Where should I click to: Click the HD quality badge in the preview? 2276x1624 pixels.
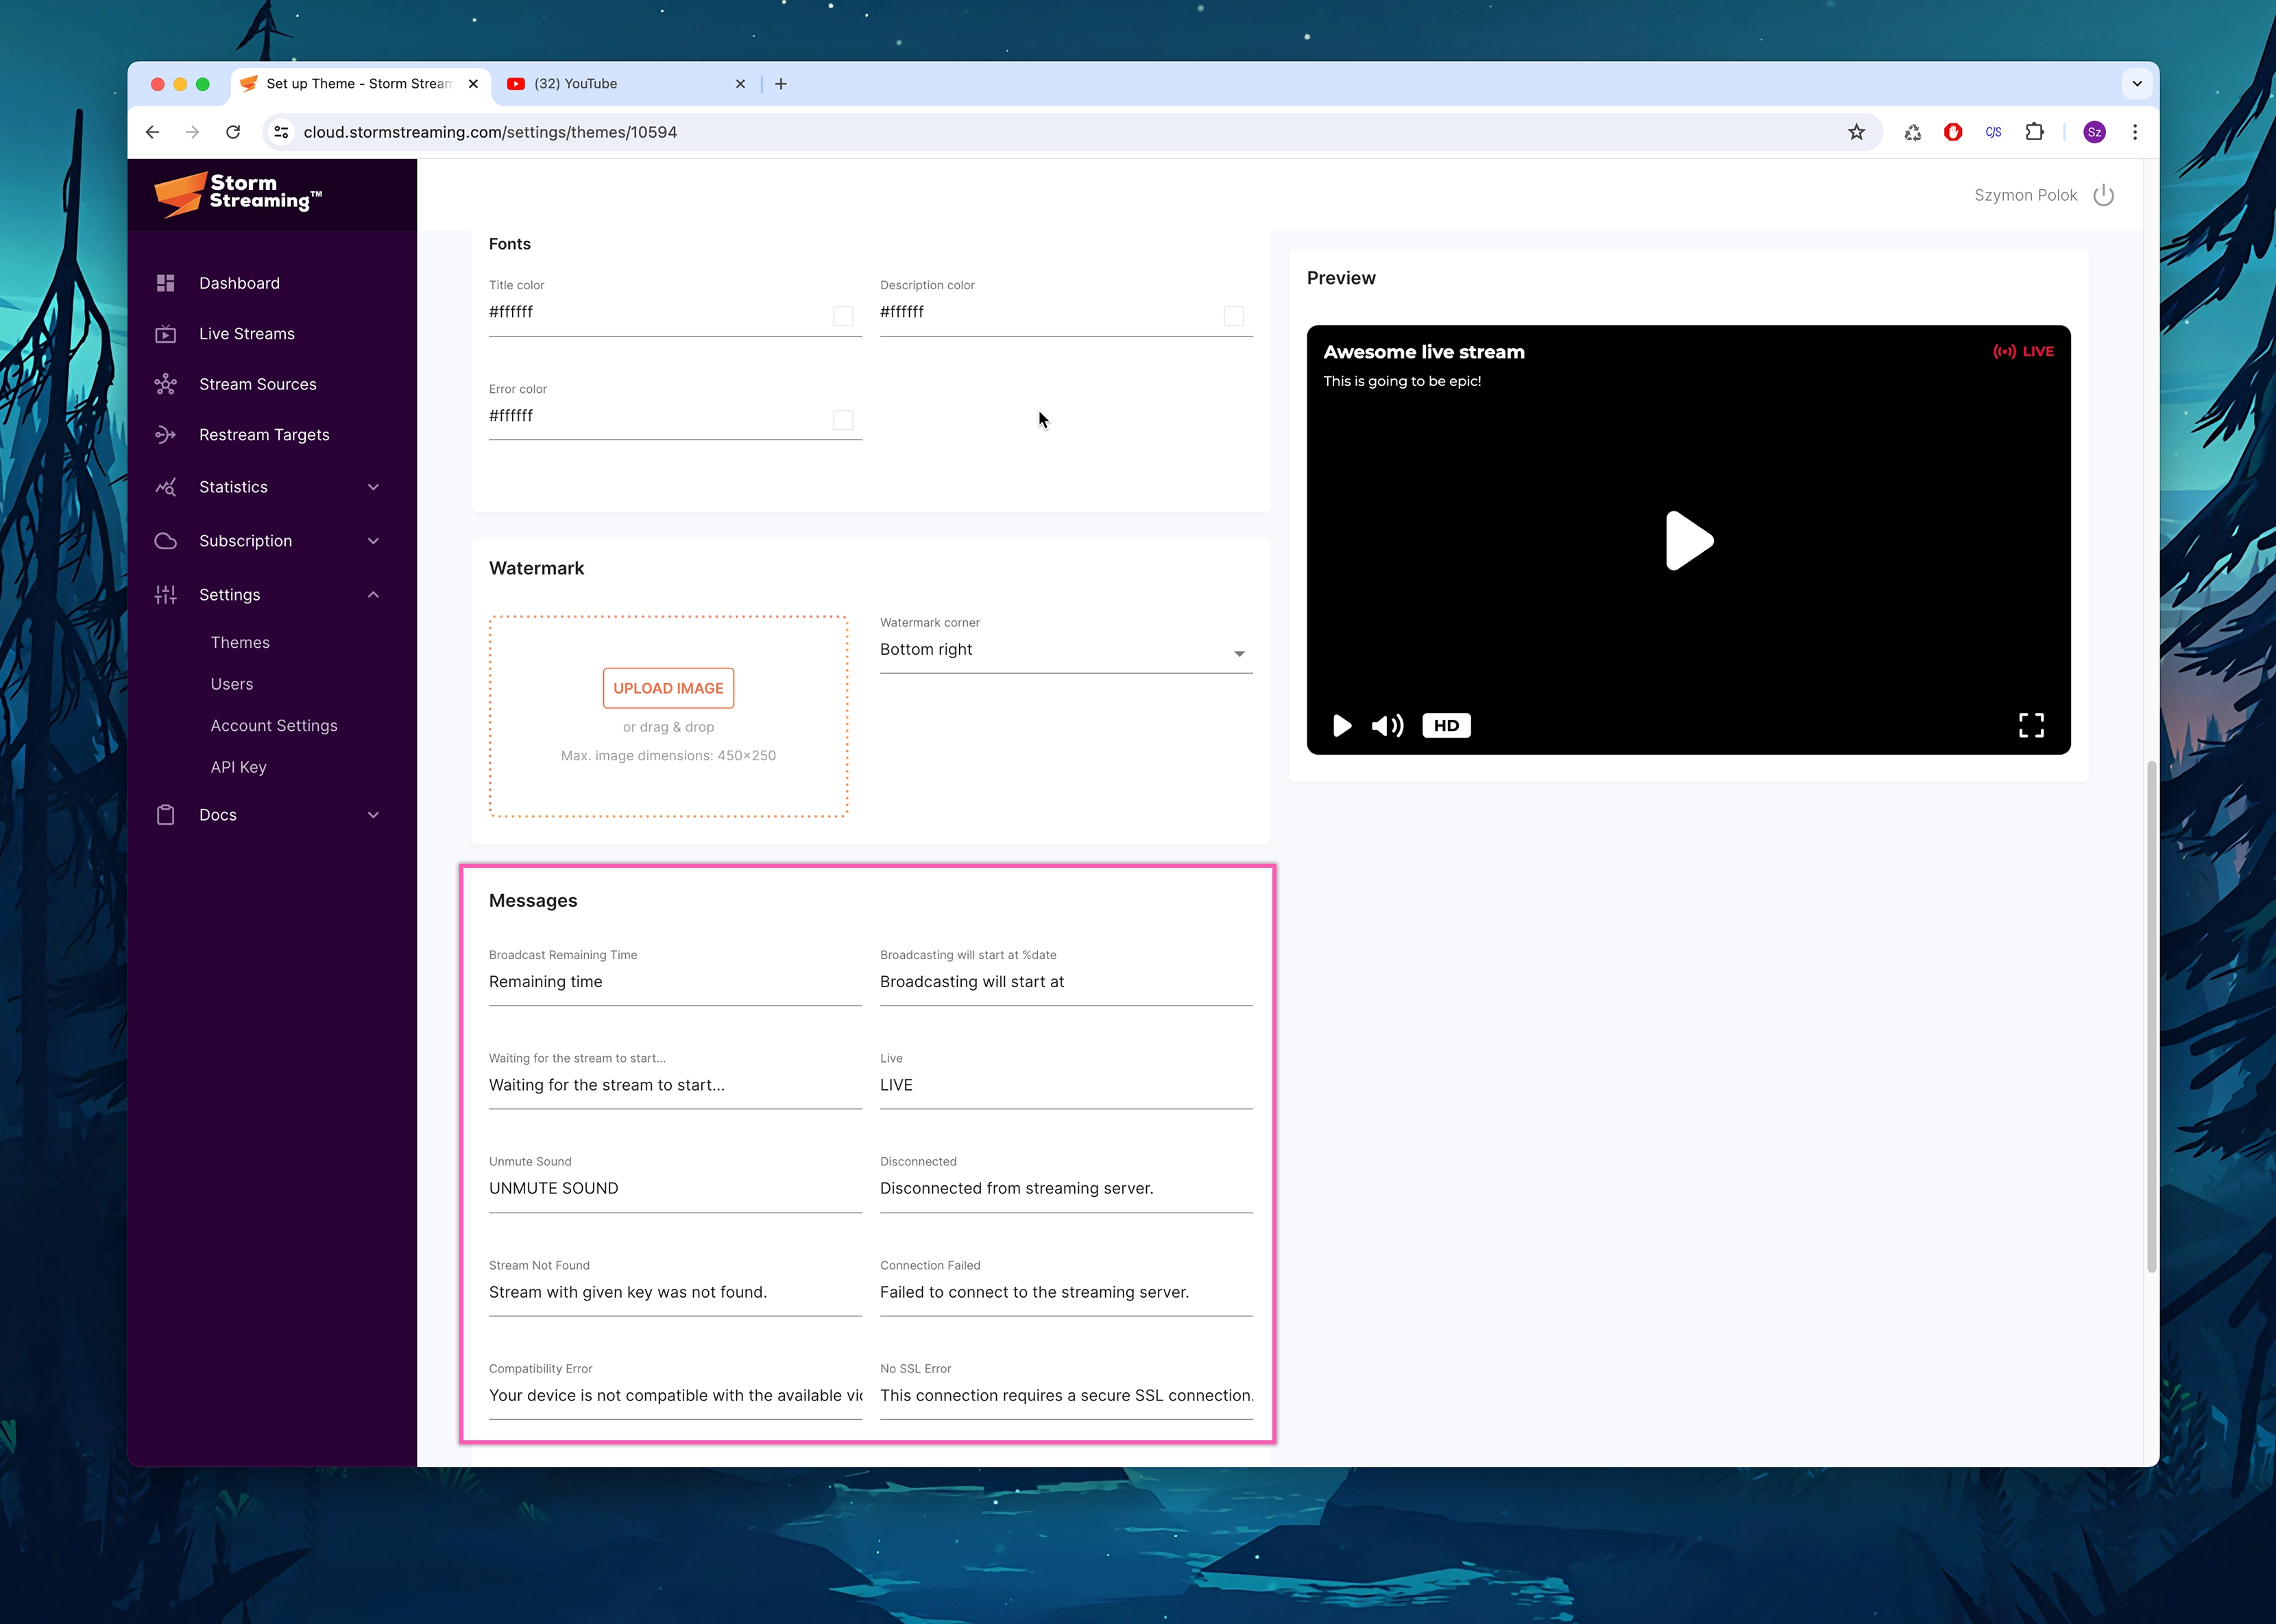[1446, 725]
